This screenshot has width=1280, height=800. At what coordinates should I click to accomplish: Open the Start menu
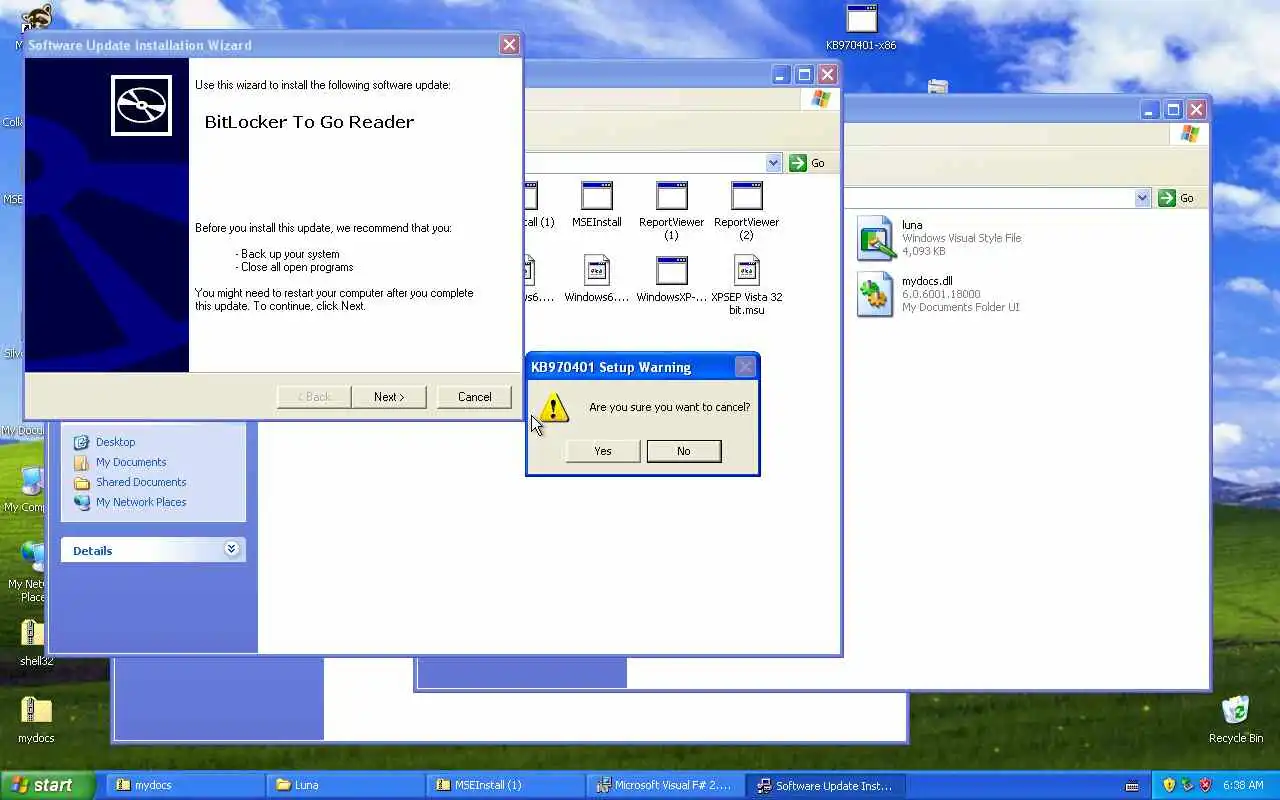click(47, 785)
